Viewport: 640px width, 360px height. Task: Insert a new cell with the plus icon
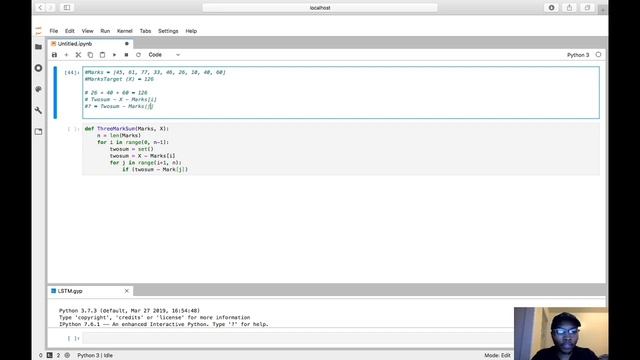[x=66, y=55]
